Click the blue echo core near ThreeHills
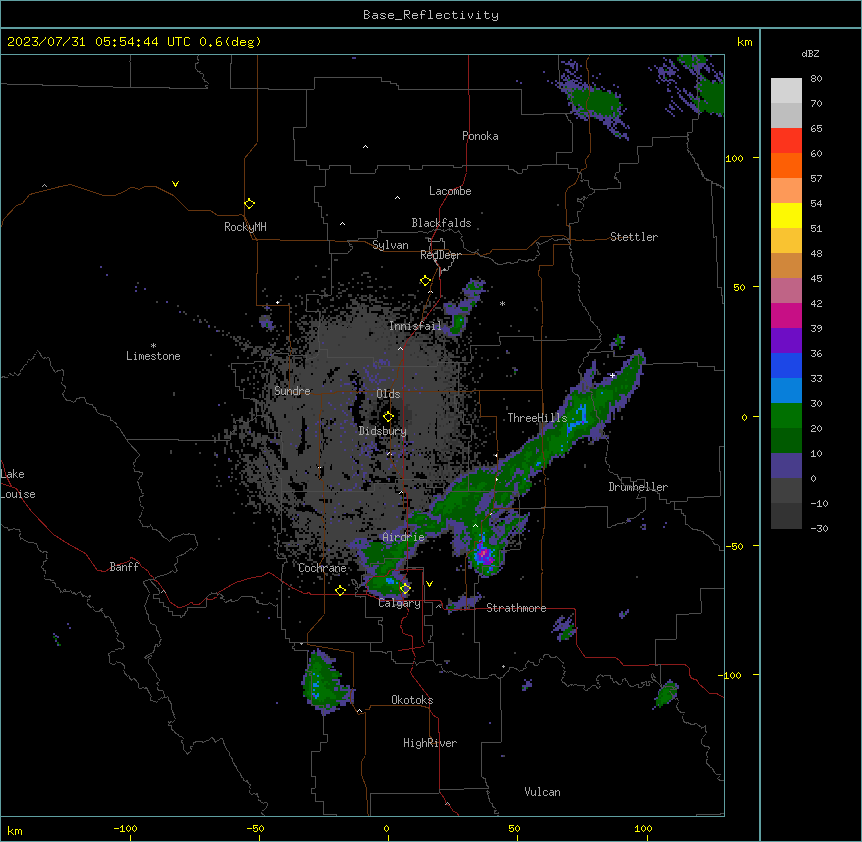862x842 pixels. [577, 419]
